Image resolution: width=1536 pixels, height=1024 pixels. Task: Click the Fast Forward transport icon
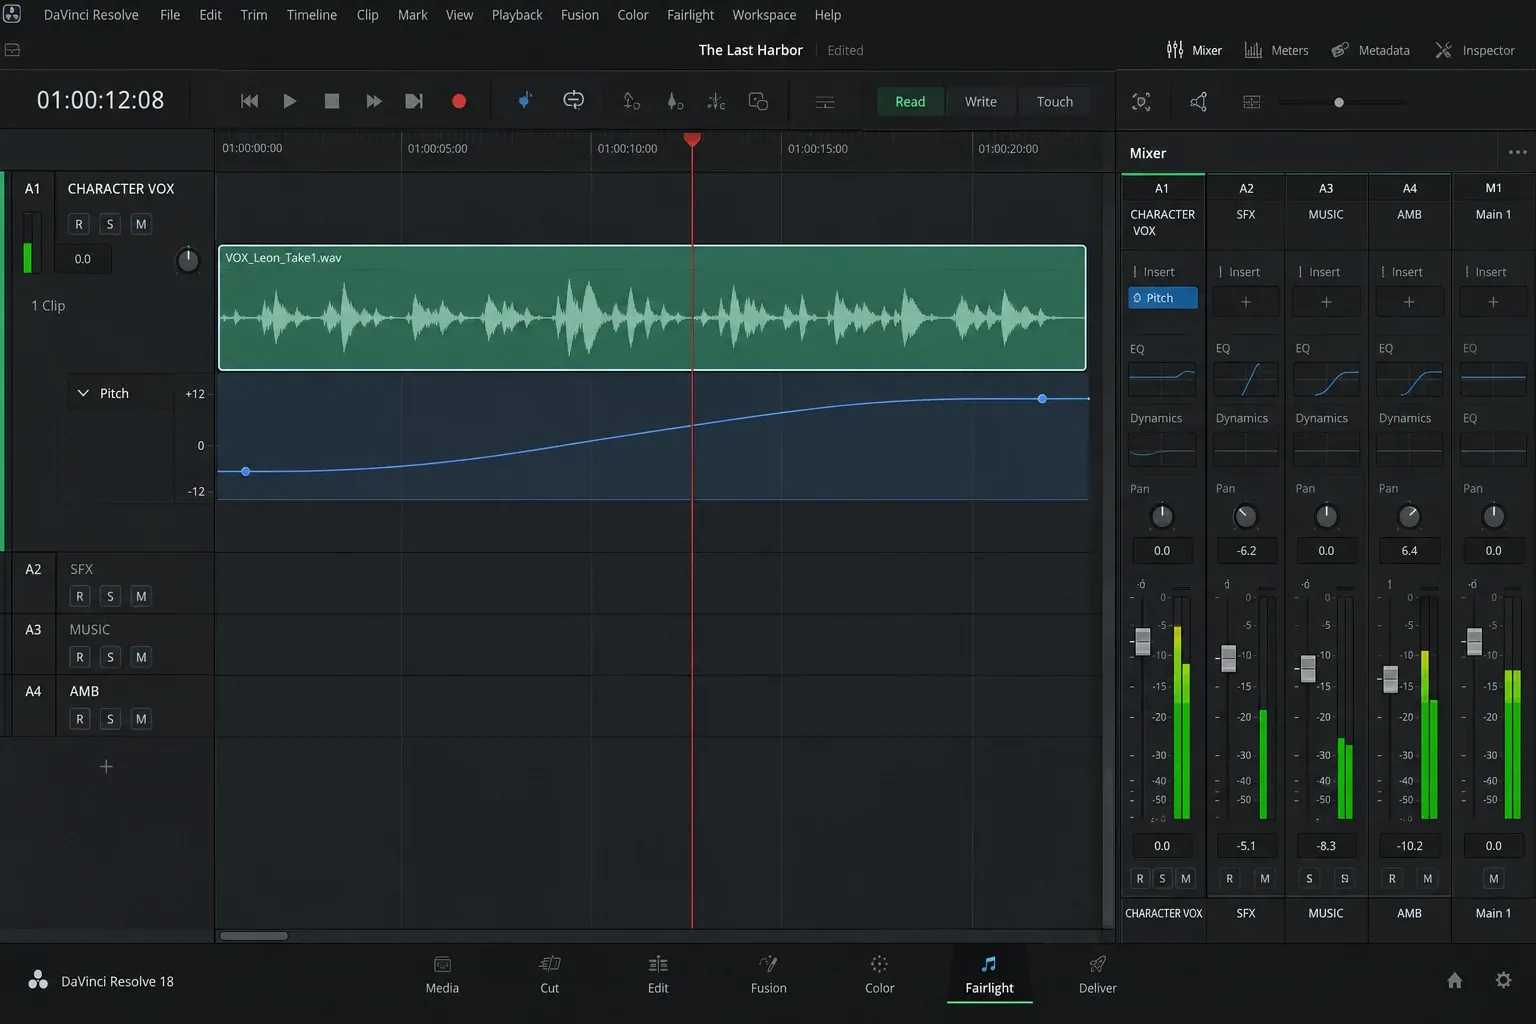click(373, 101)
